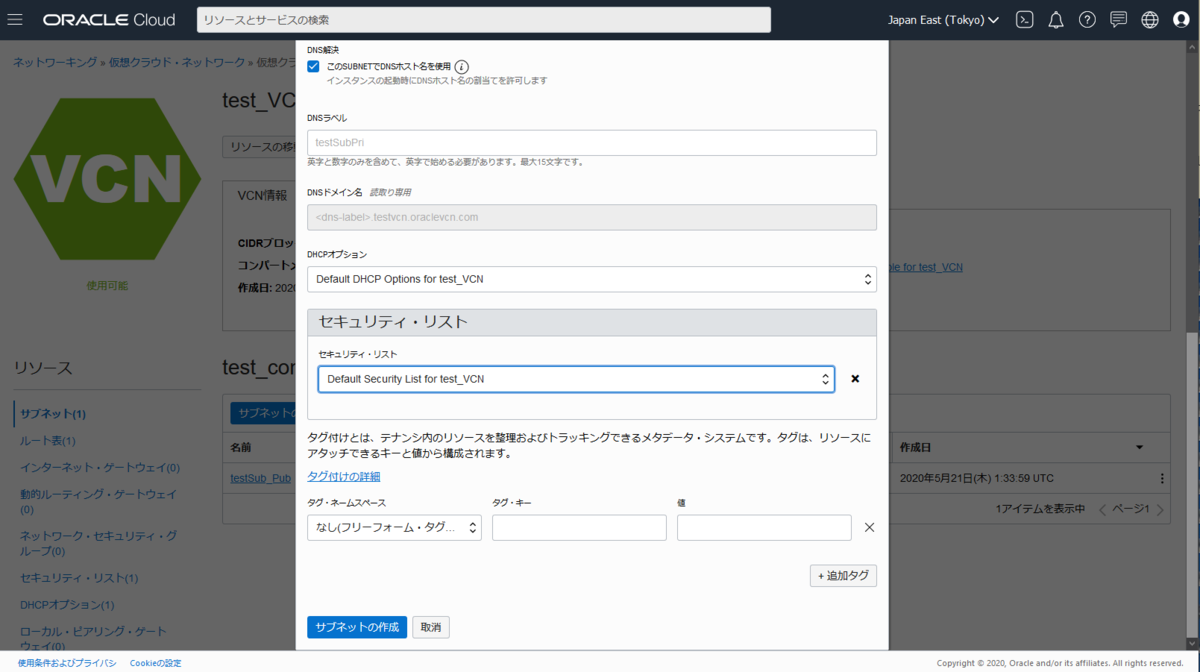Open Terms of Use and Privacy link
The image size is (1200, 672).
(x=67, y=663)
